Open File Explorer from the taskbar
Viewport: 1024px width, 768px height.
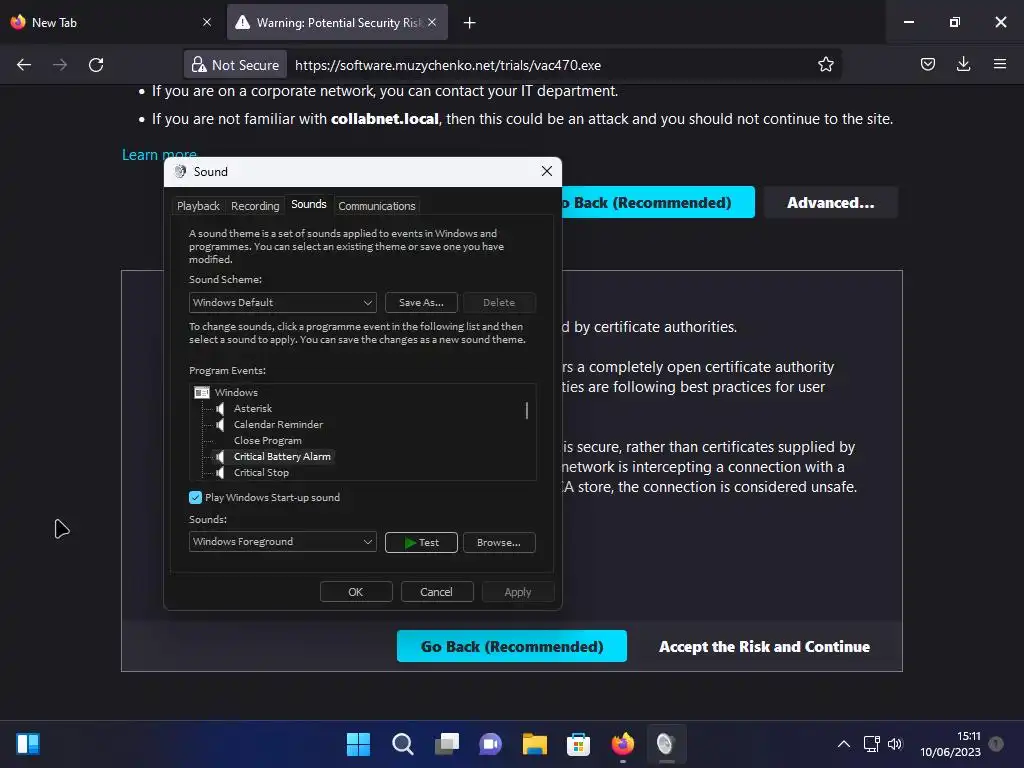click(x=534, y=744)
